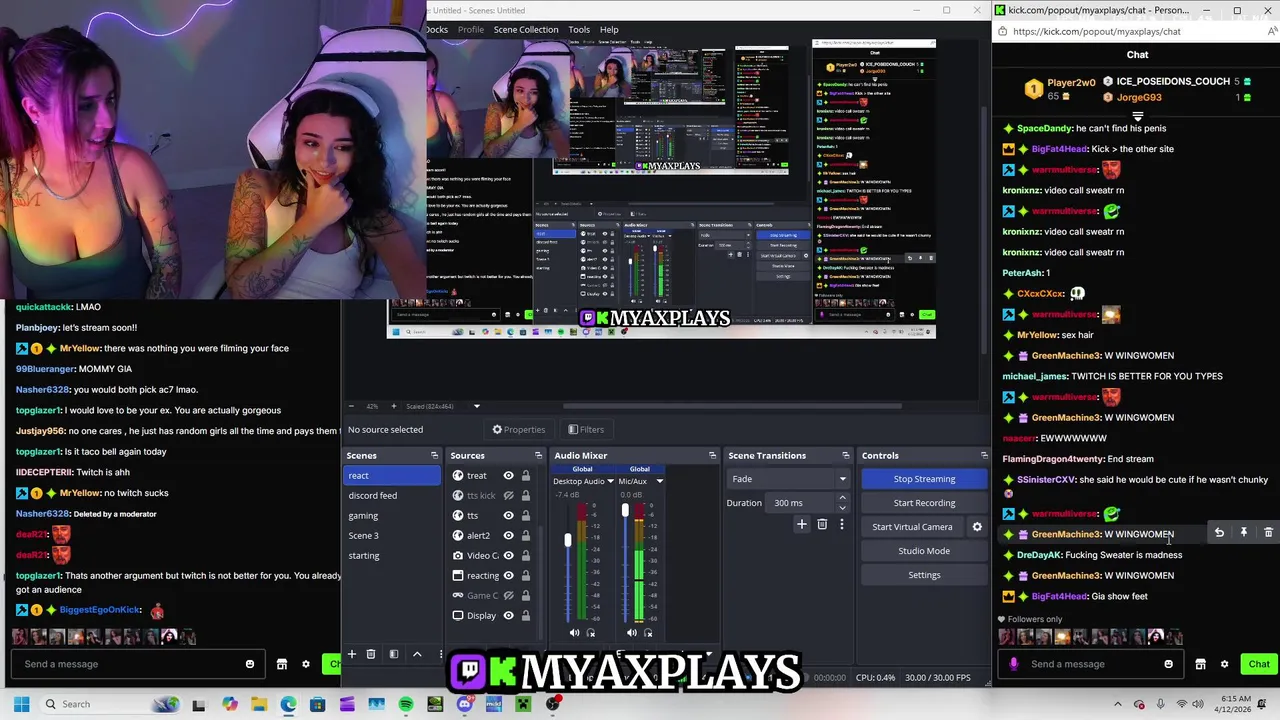Viewport: 1280px width, 720px height.
Task: Click Send a message field in popout chat
Action: click(1092, 664)
